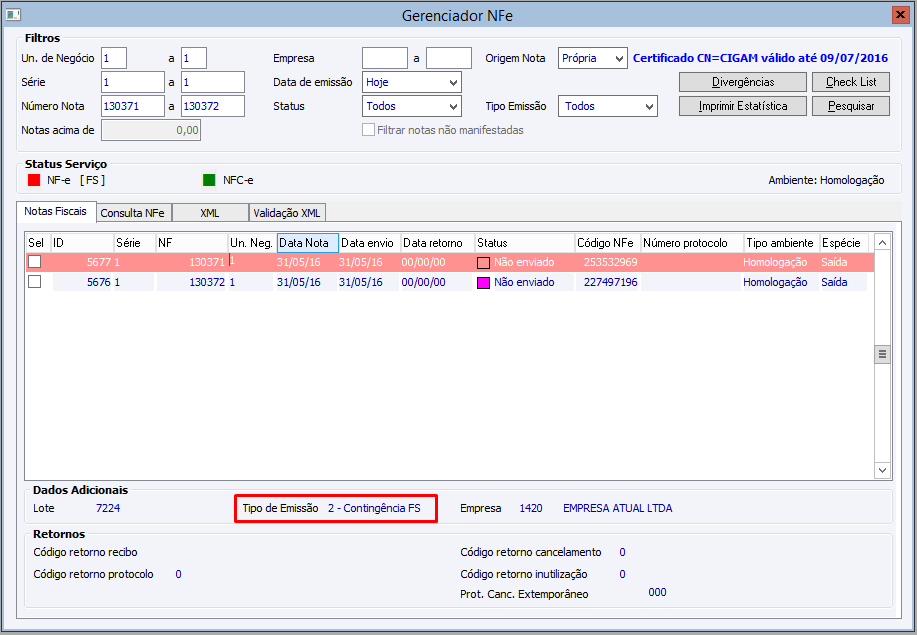
Task: Click Código NFe value 253532969
Action: click(x=611, y=263)
